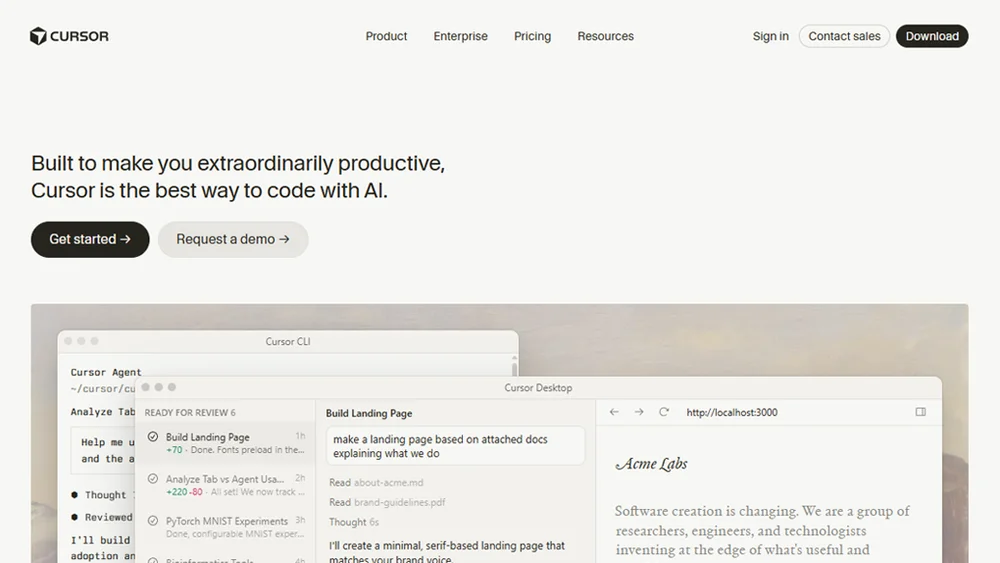Viewport: 1000px width, 563px height.
Task: Toggle the side panel icon in browser
Action: pyautogui.click(x=920, y=412)
